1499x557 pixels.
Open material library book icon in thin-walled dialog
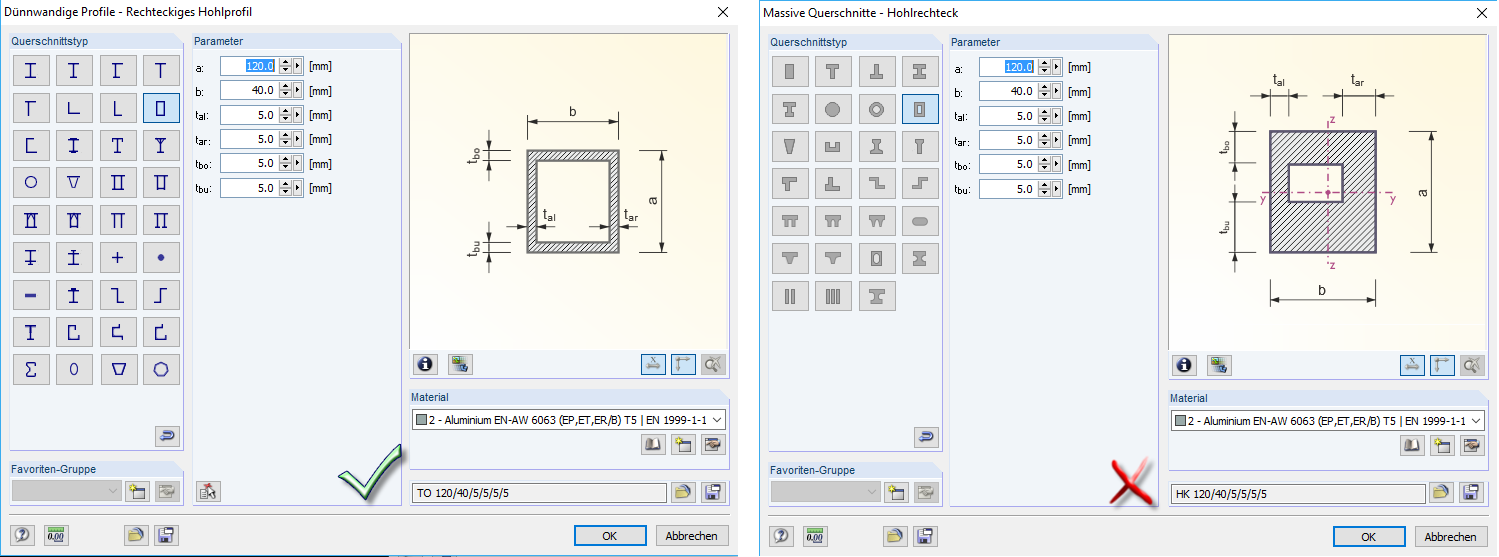click(x=654, y=446)
